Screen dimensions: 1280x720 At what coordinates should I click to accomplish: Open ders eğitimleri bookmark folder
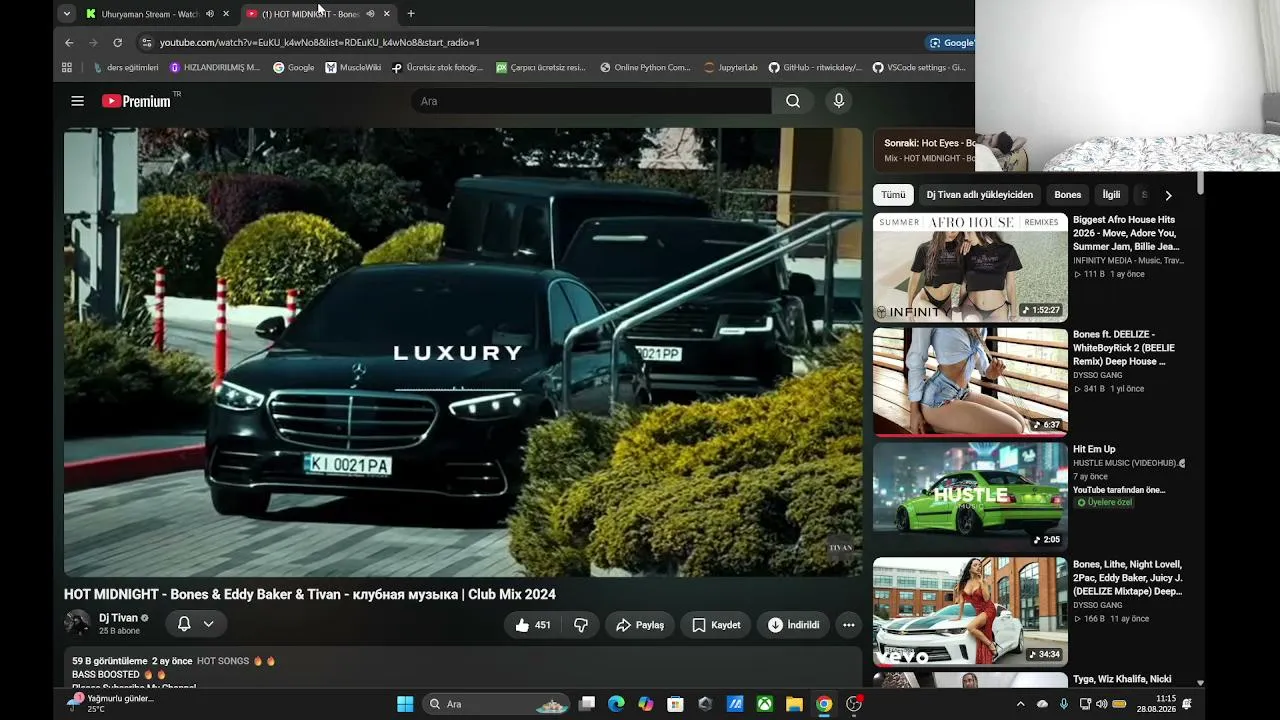(x=126, y=68)
